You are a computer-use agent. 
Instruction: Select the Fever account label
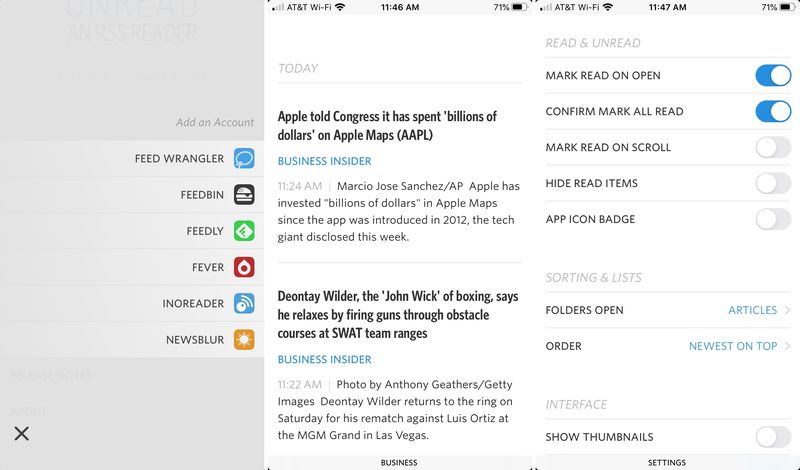[x=208, y=267]
